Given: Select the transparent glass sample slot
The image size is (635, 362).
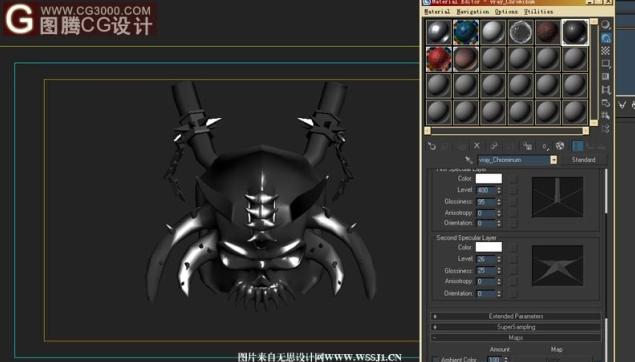Looking at the screenshot, I should (520, 32).
